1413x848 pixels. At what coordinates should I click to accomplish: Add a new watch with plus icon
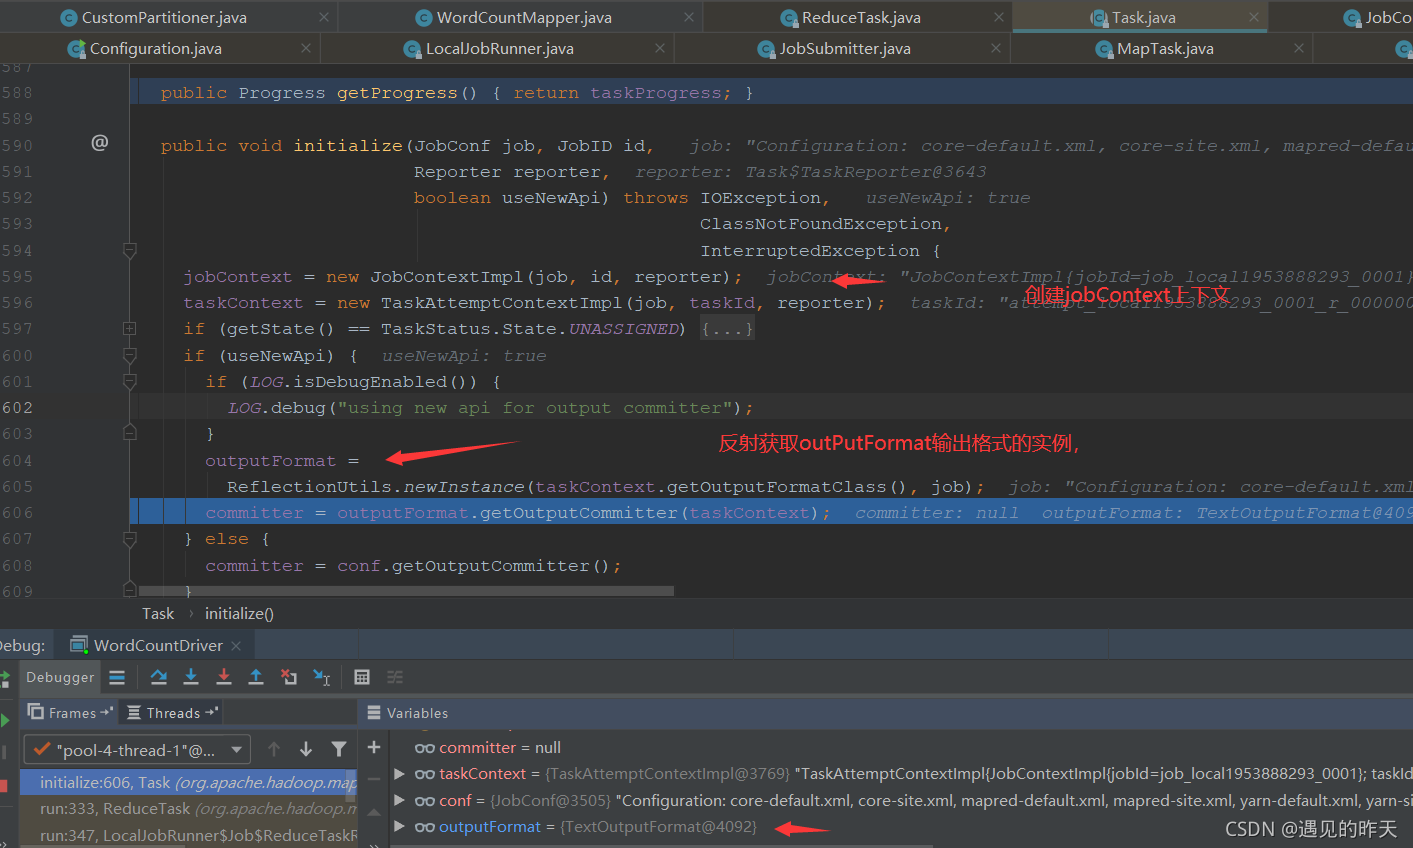click(x=374, y=747)
